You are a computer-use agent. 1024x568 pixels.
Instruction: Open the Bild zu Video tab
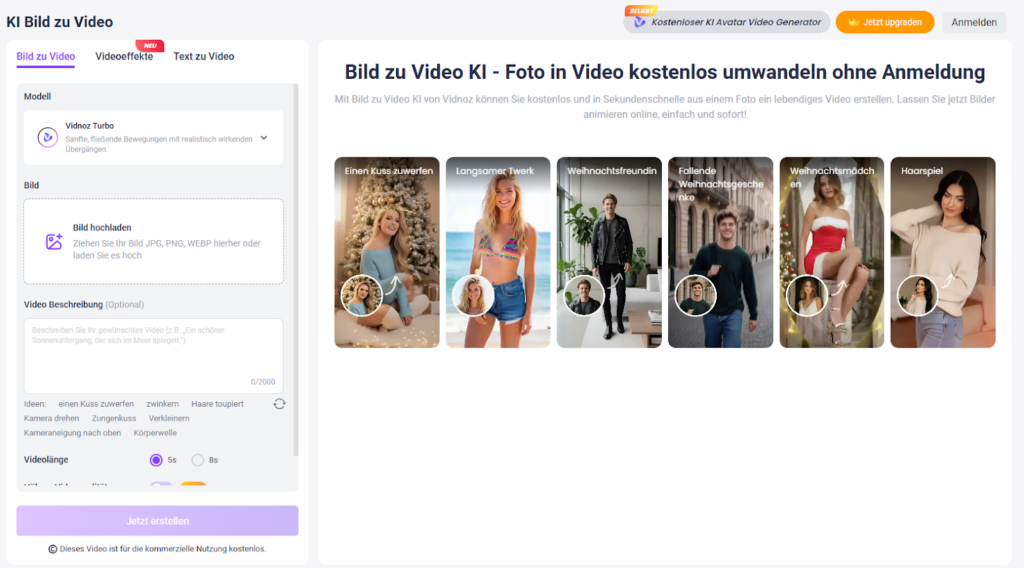45,57
